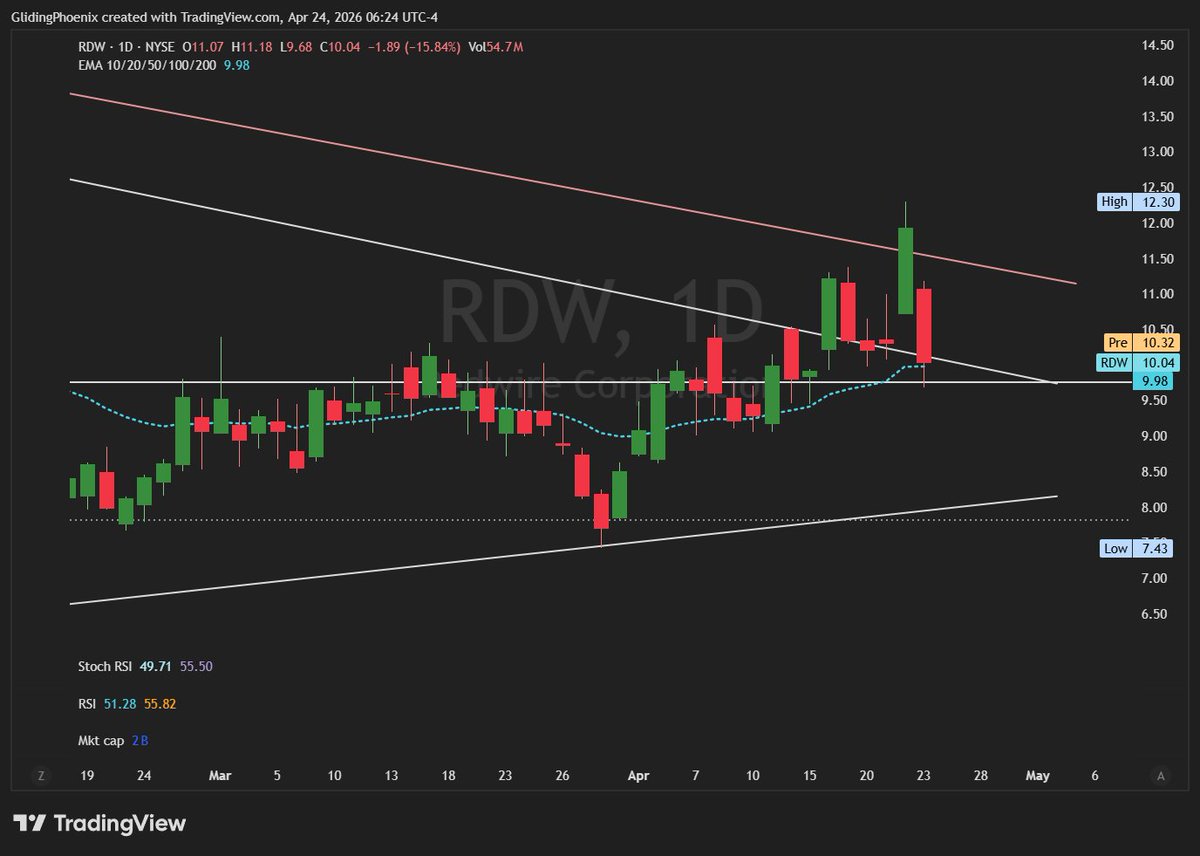Viewport: 1200px width, 856px height.
Task: Click the Stoch RSI value 55.50
Action: point(196,666)
